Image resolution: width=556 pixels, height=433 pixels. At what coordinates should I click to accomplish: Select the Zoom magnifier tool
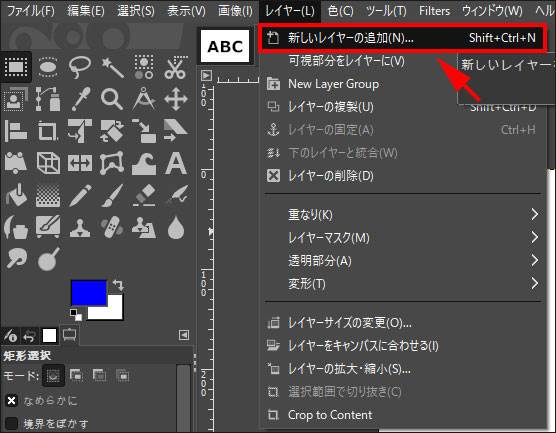[112, 99]
